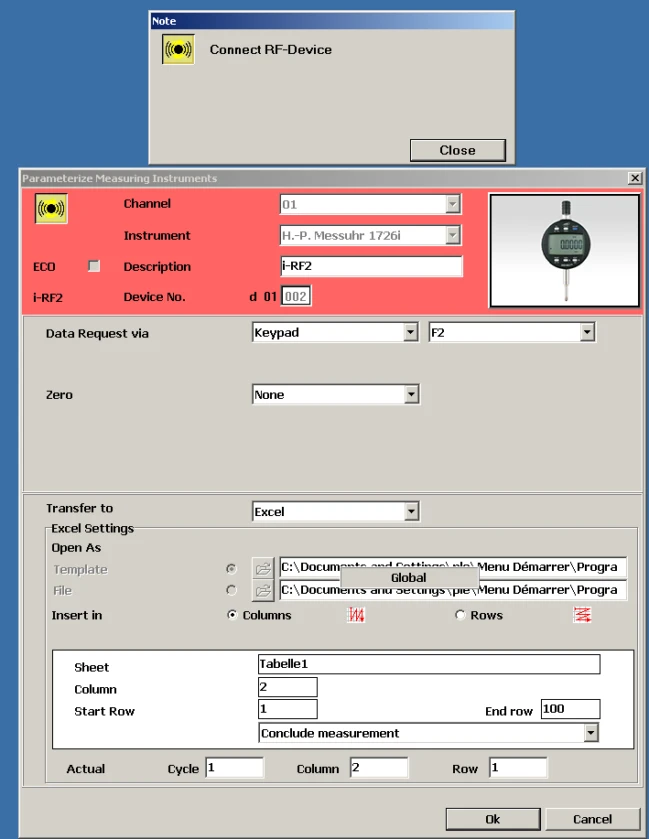Open the Transfer to Excel dropdown
The height and width of the screenshot is (839, 649).
[x=410, y=512]
